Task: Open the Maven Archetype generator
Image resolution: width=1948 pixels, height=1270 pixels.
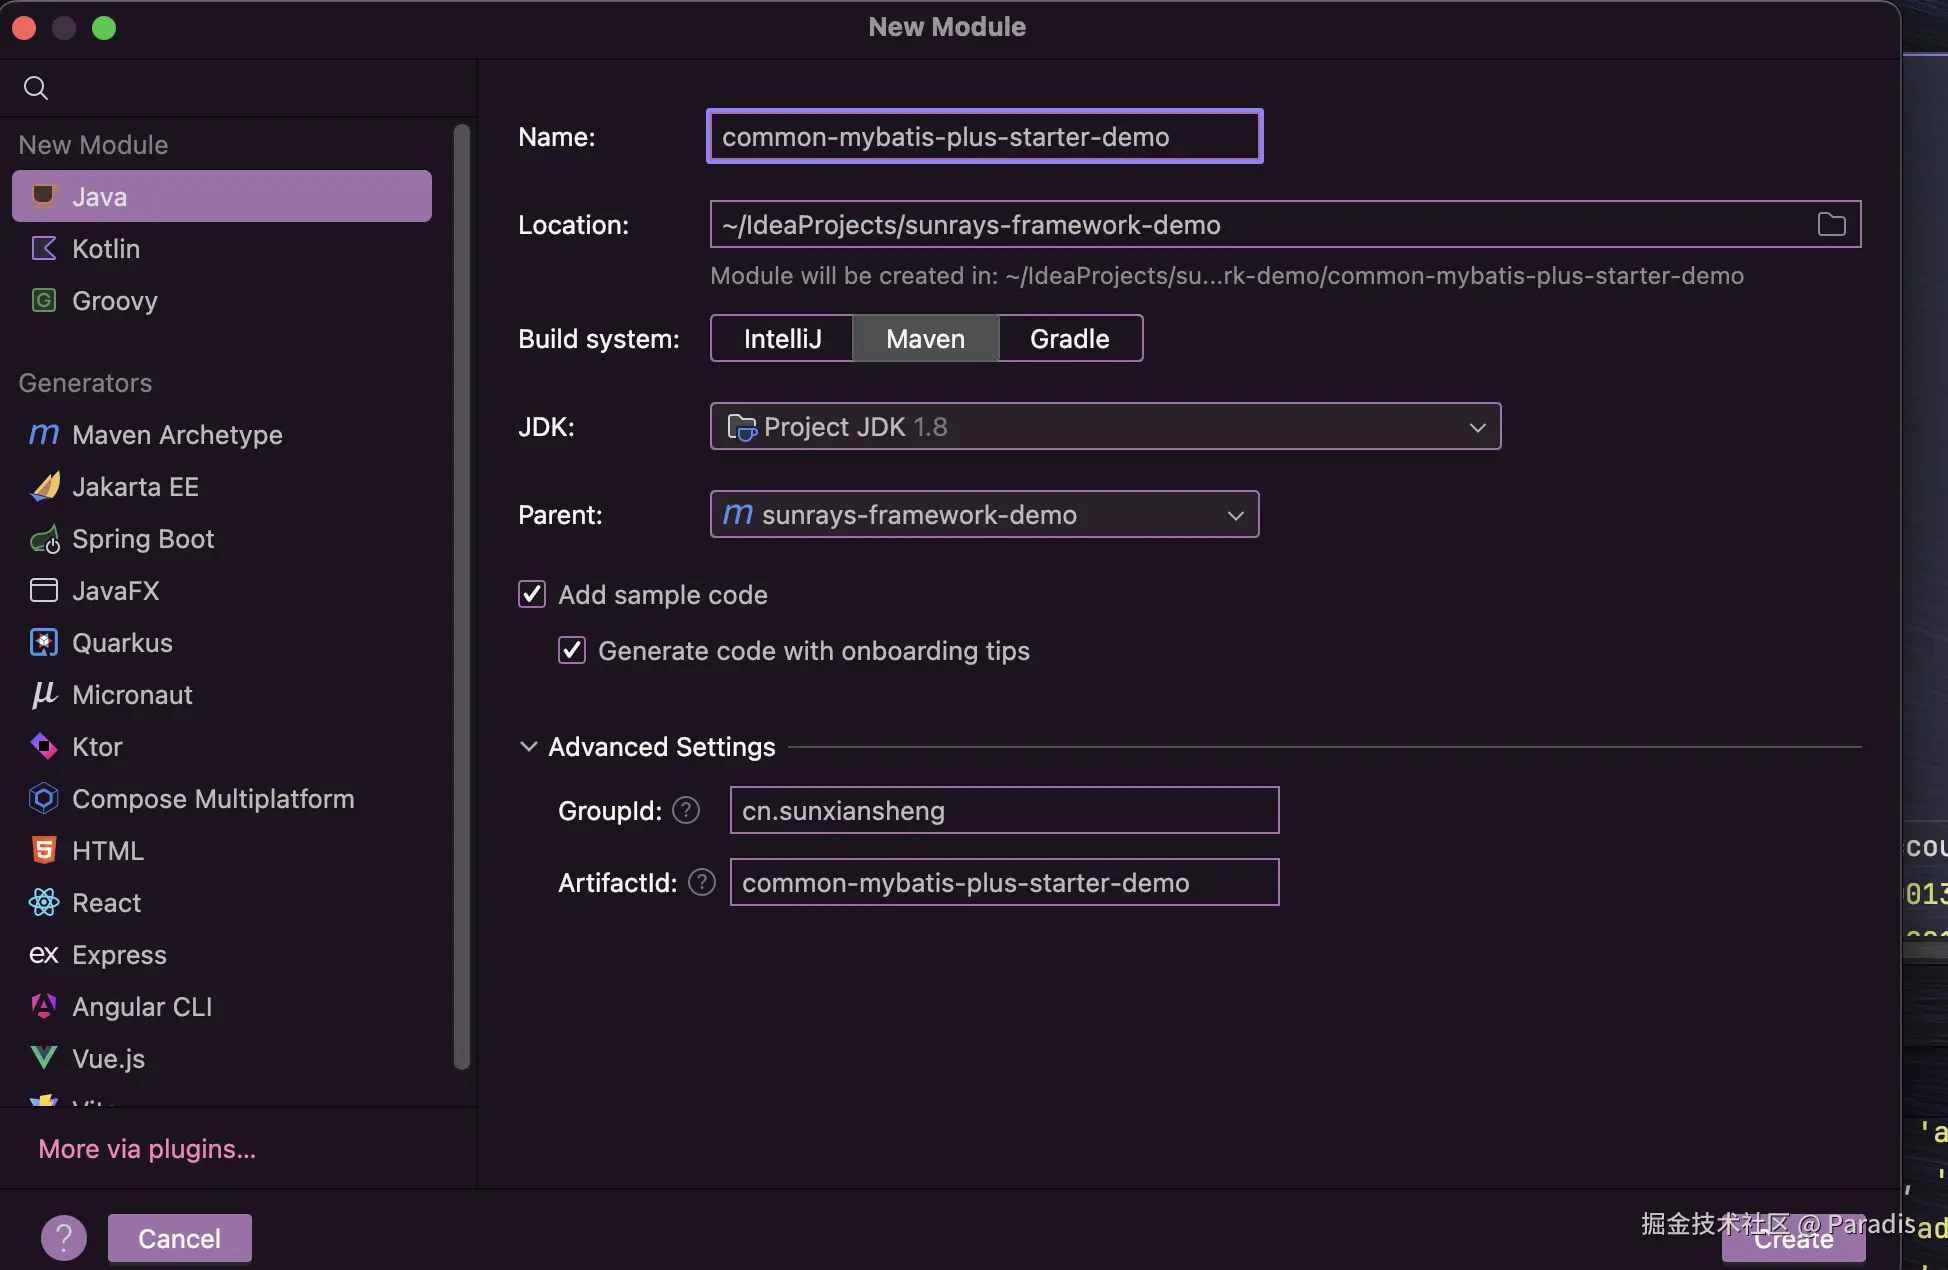Action: (x=176, y=435)
